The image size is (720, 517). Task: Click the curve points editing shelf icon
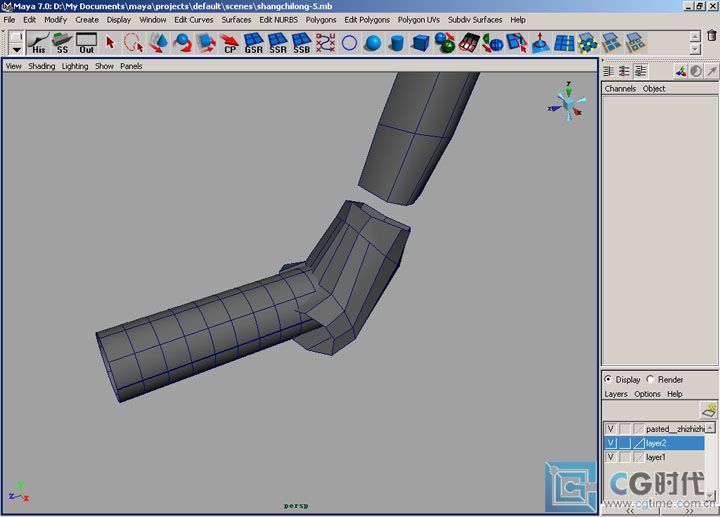click(x=325, y=43)
